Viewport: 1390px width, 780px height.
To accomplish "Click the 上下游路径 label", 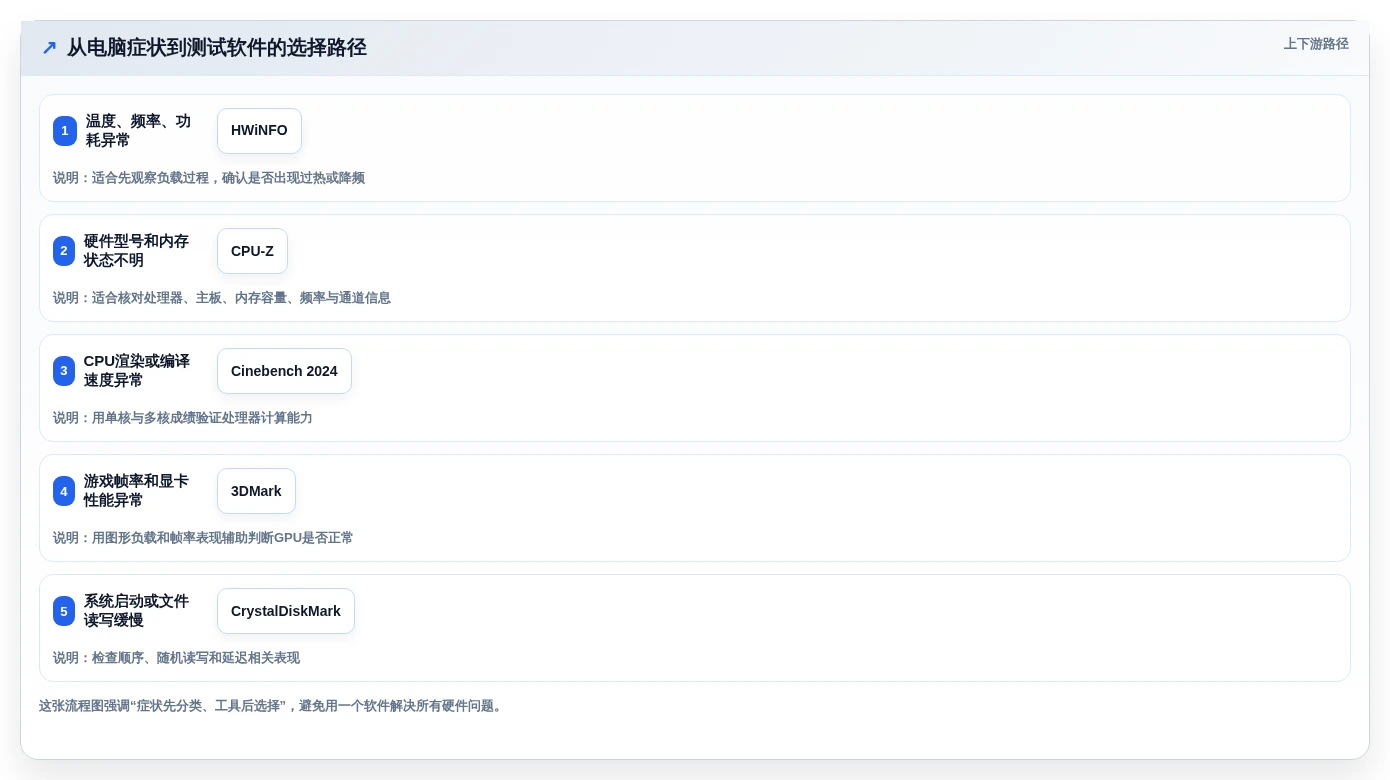I will click(1316, 44).
